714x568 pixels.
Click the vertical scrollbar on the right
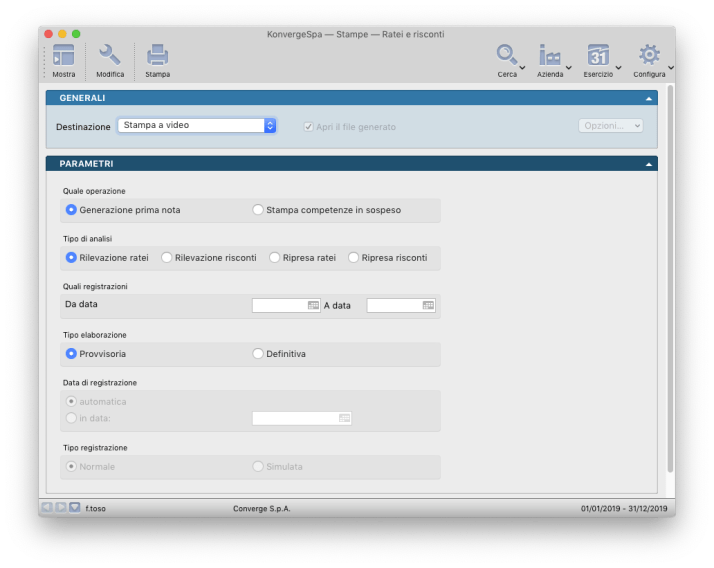click(669, 280)
